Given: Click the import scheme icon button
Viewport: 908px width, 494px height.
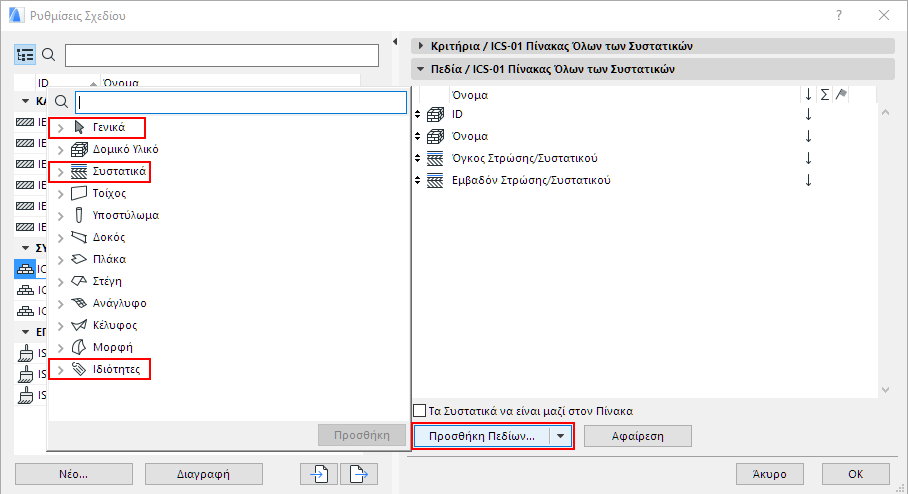Looking at the screenshot, I should coord(319,474).
